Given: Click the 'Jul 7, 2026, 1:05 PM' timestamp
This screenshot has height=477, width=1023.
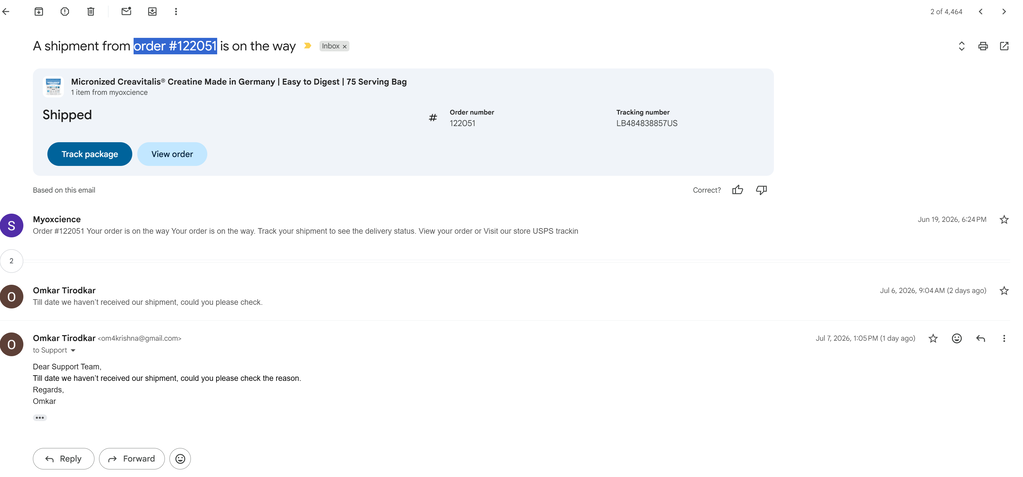Looking at the screenshot, I should pos(865,339).
